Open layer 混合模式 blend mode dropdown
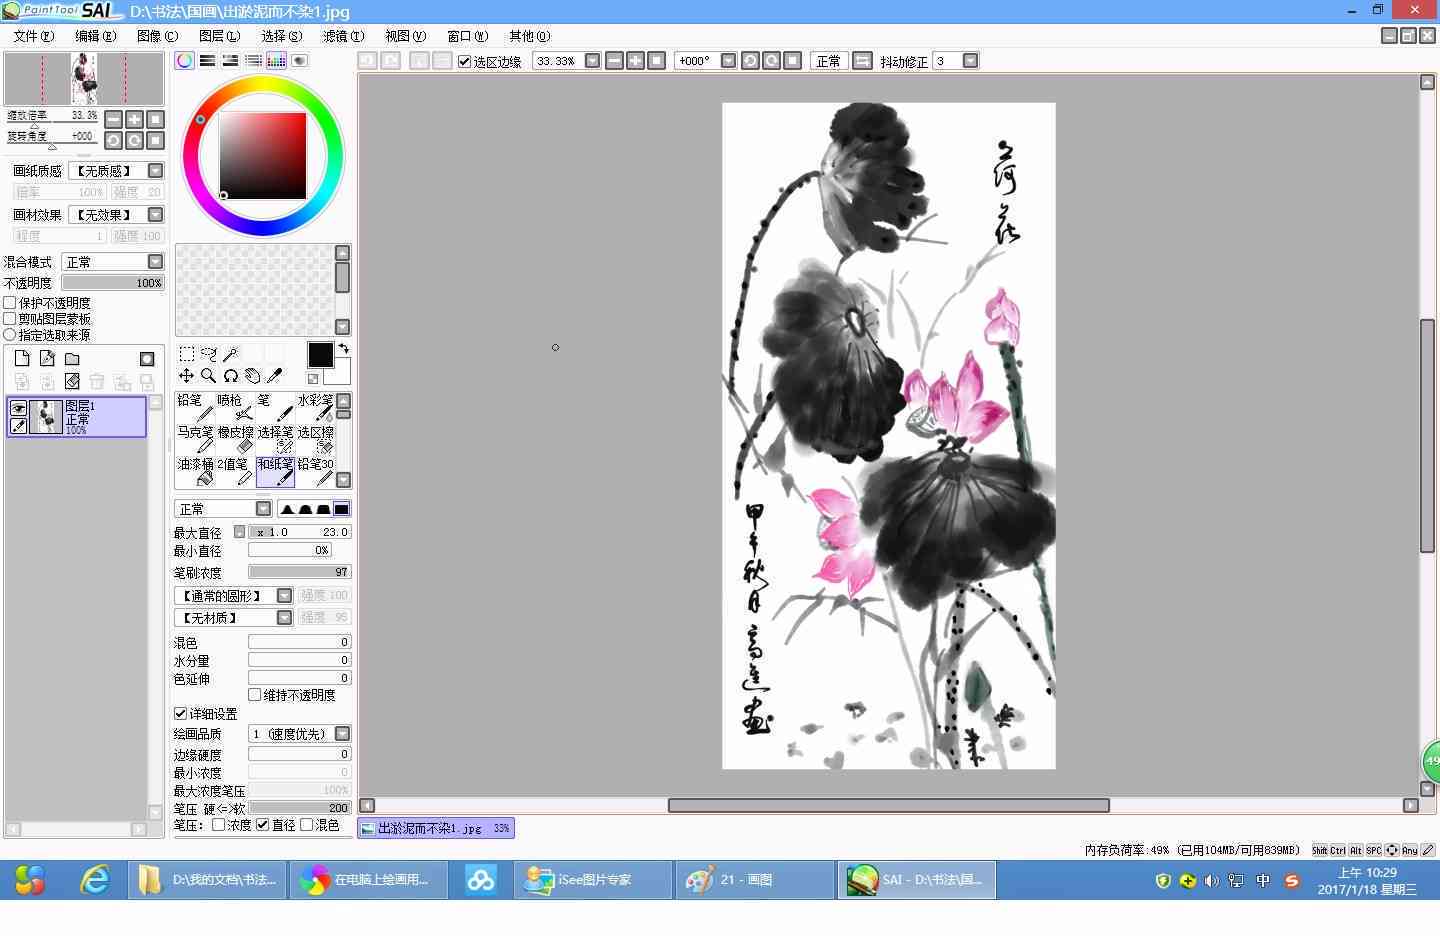 coord(155,262)
